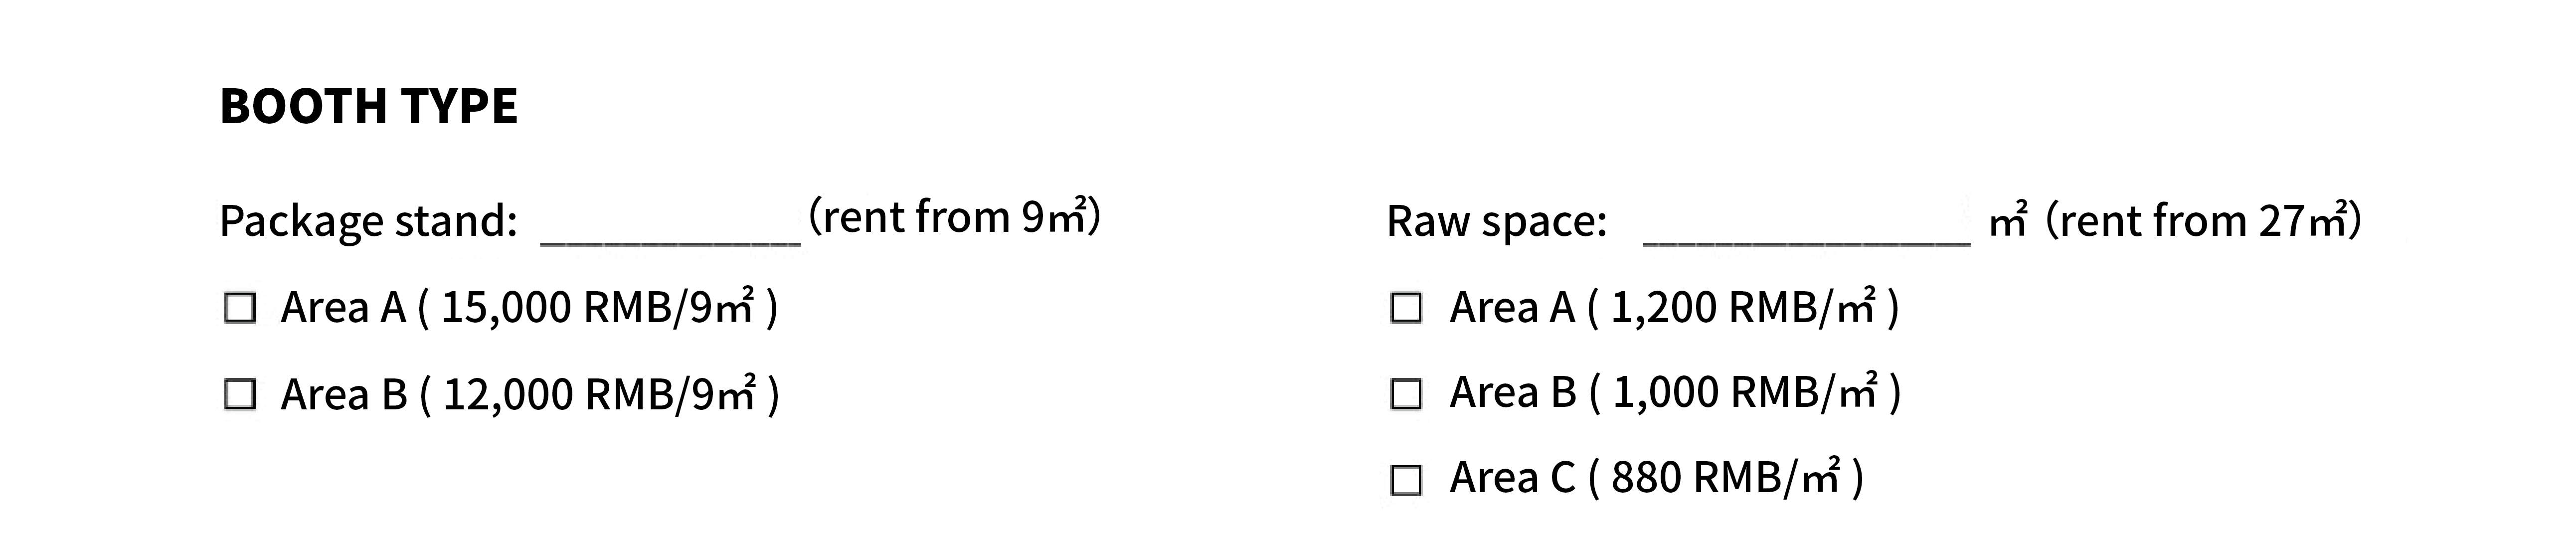Screen dimensions: 2576x542
Task: Select the text Area A ( 1,200 RMB/㎡ )
Action: click(1674, 307)
